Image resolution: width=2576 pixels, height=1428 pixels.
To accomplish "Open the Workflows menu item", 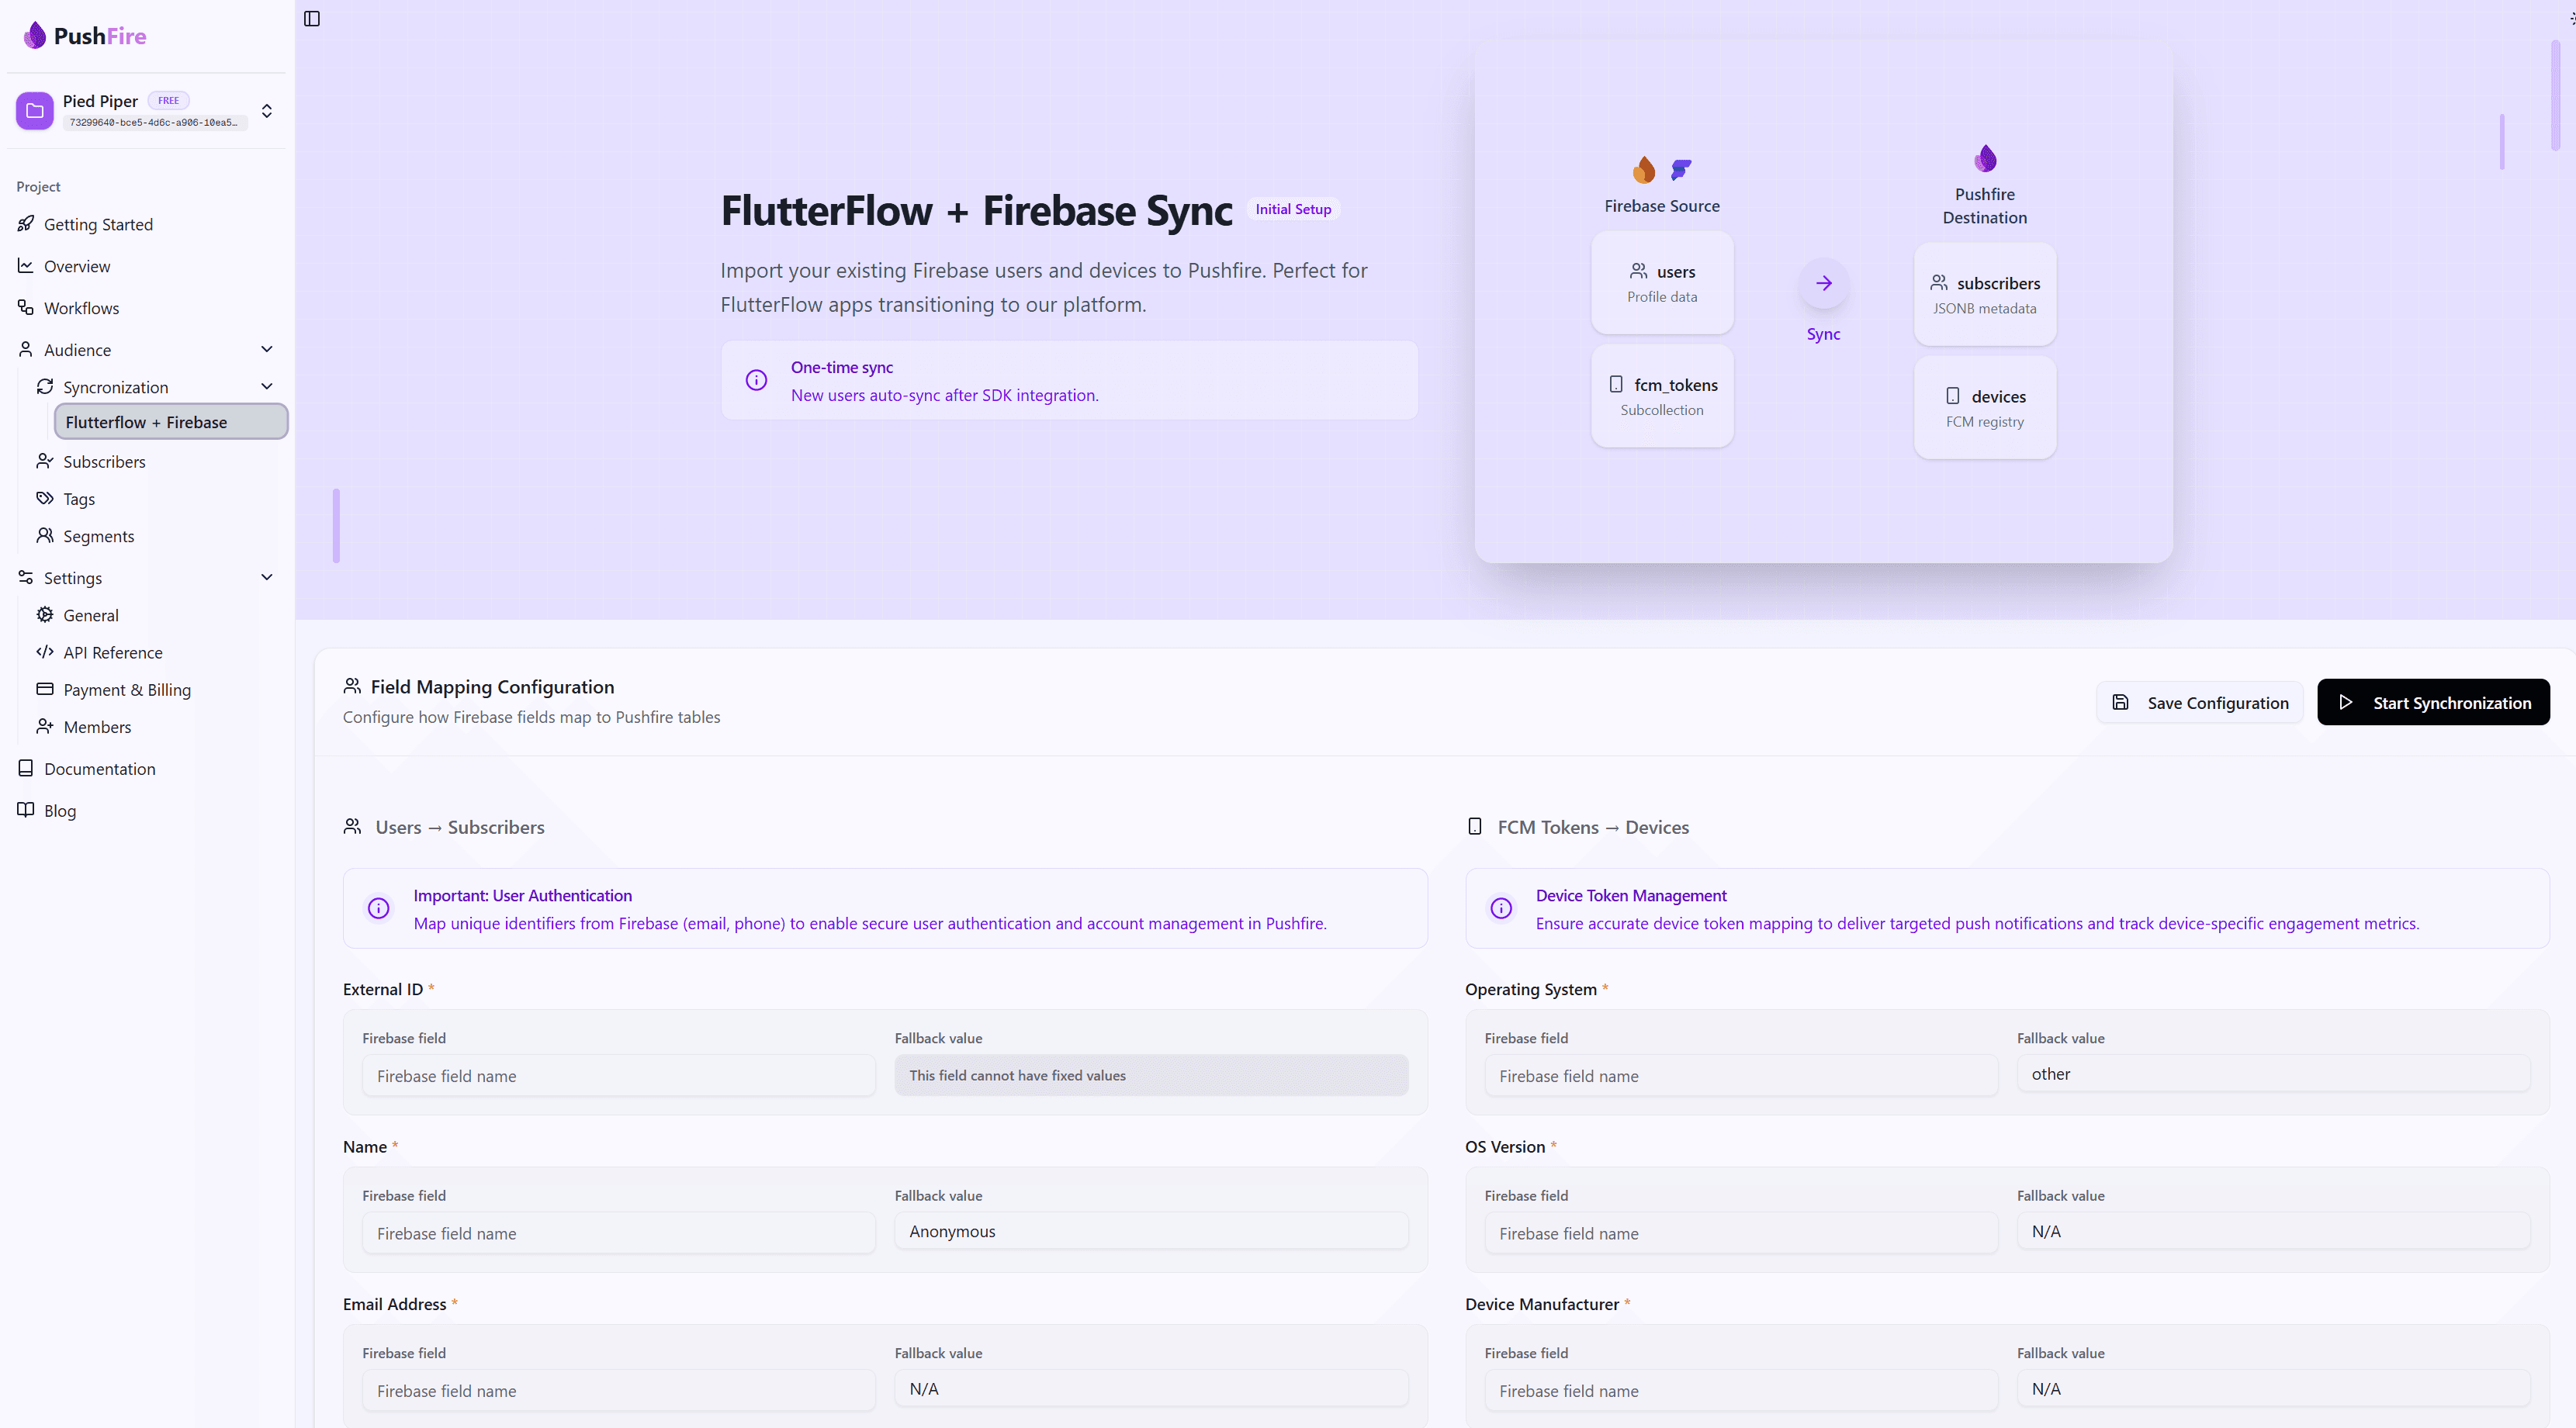I will coord(81,308).
